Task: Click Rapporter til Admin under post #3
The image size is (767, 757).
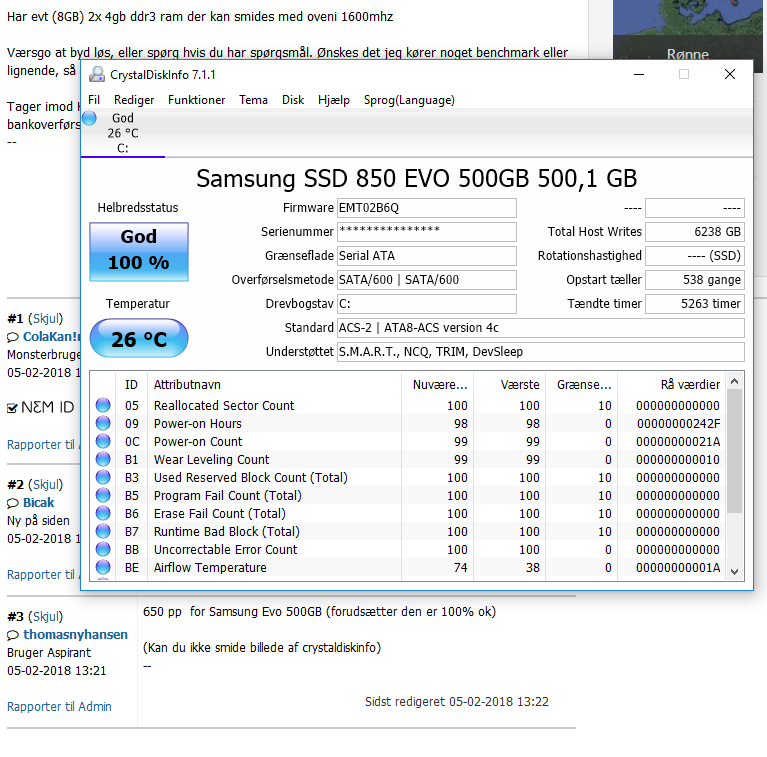Action: (x=59, y=707)
